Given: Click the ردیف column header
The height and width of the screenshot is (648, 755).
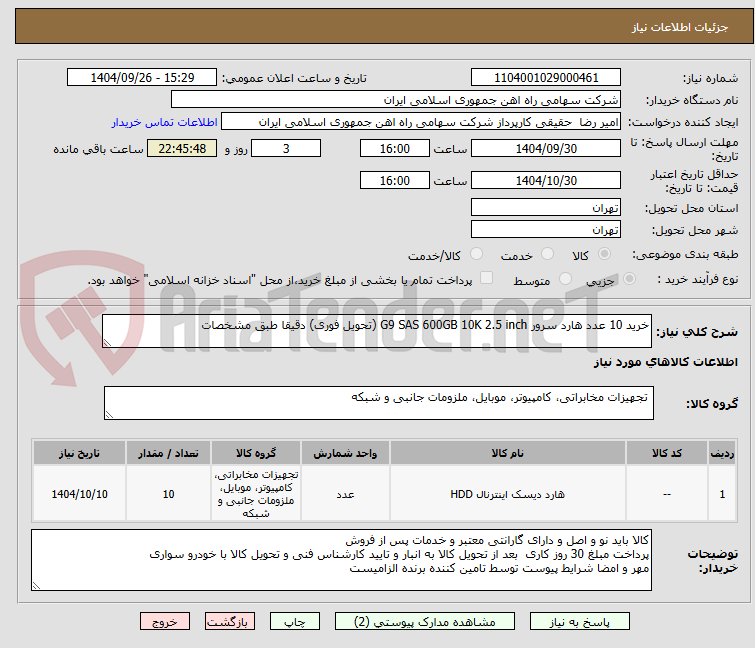Looking at the screenshot, I should coord(722,453).
